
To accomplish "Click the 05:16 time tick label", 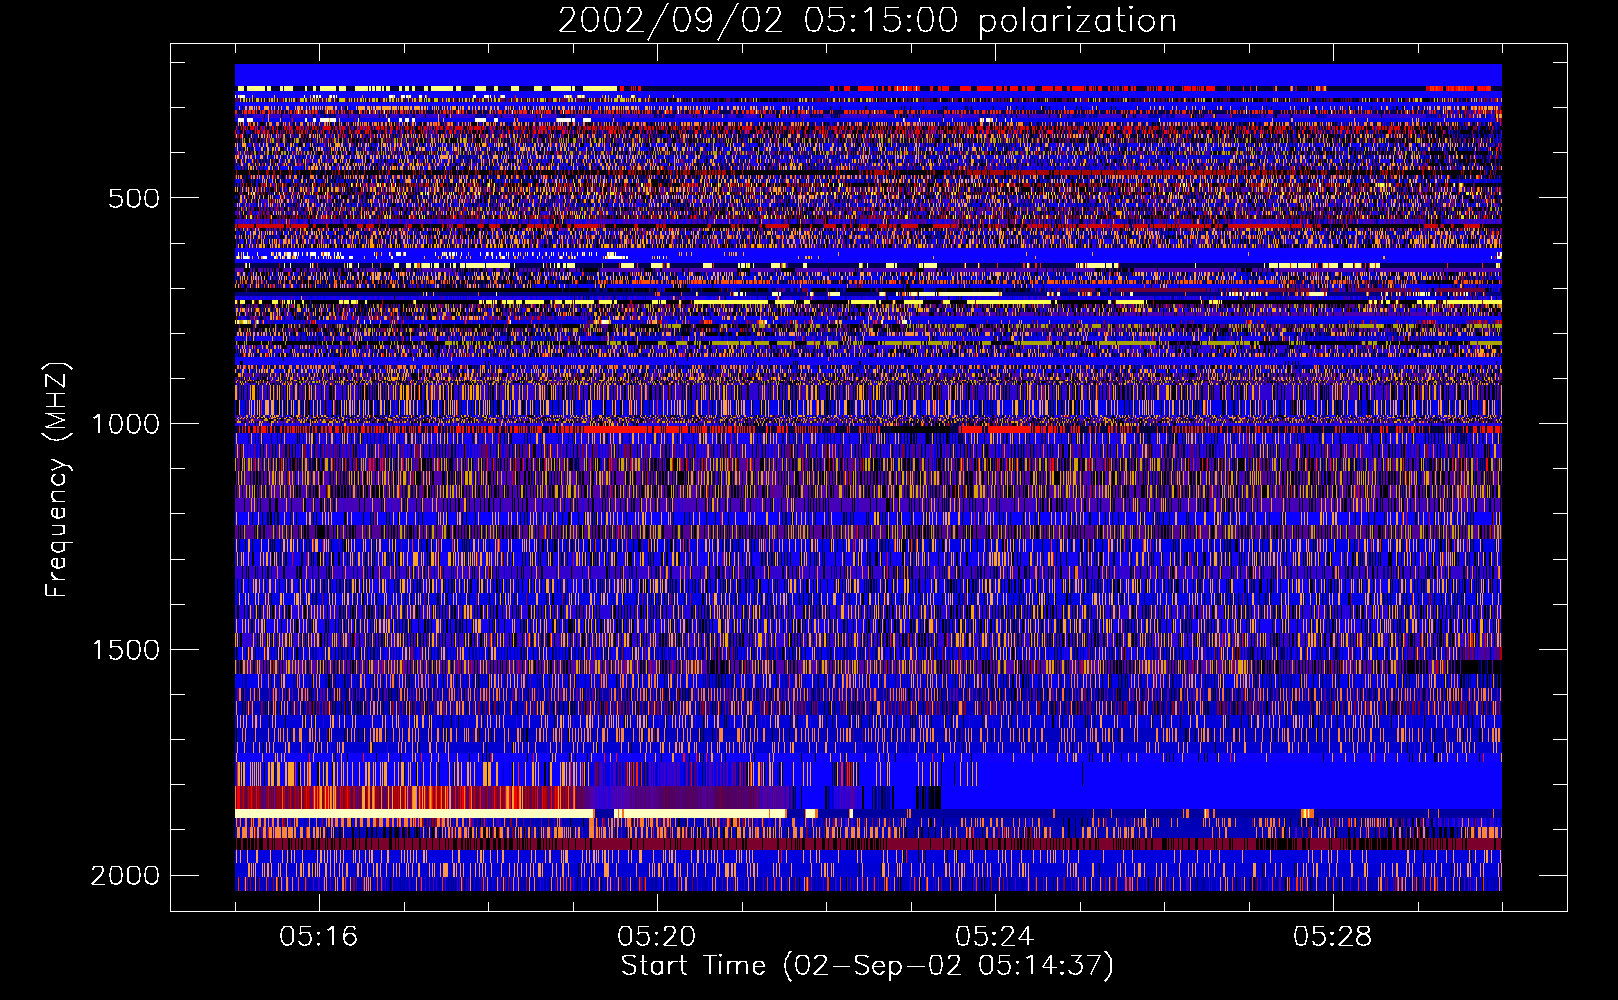I will coord(319,937).
